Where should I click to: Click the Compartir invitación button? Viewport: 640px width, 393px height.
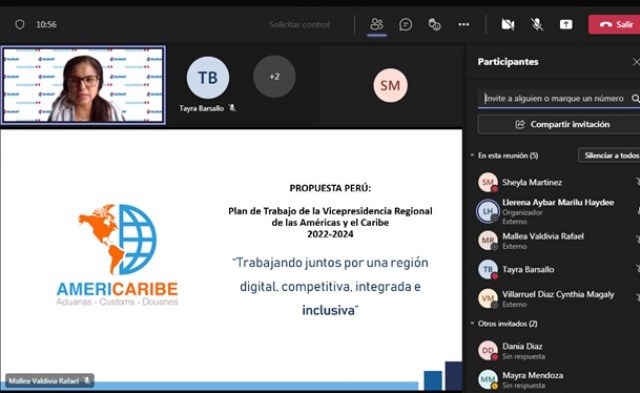[x=559, y=124]
